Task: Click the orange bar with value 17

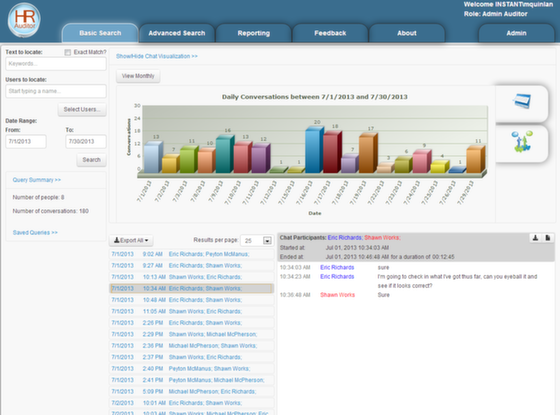Action: pos(368,153)
